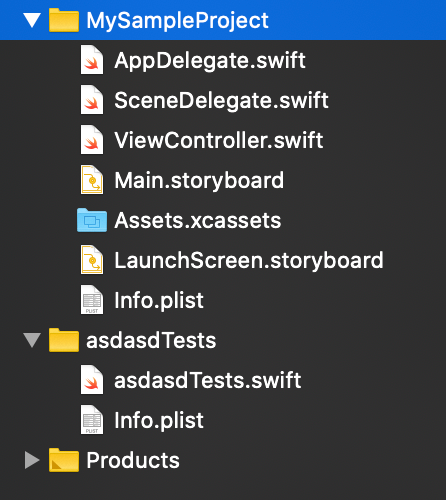Select SceneDelegate.swift file name

(x=221, y=101)
